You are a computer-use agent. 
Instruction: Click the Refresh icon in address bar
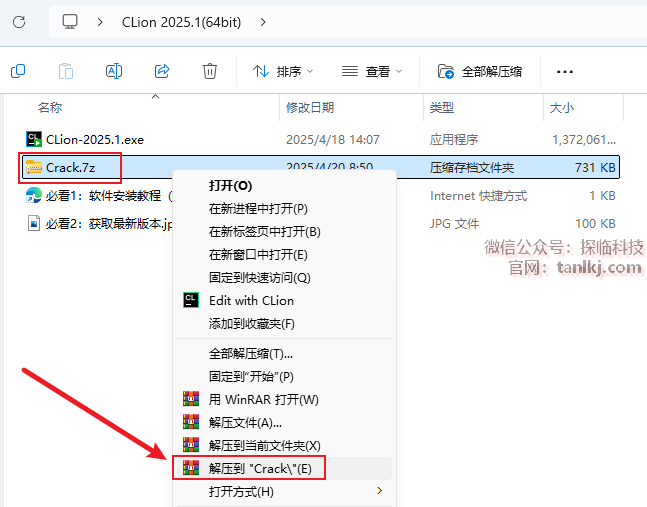[19, 22]
